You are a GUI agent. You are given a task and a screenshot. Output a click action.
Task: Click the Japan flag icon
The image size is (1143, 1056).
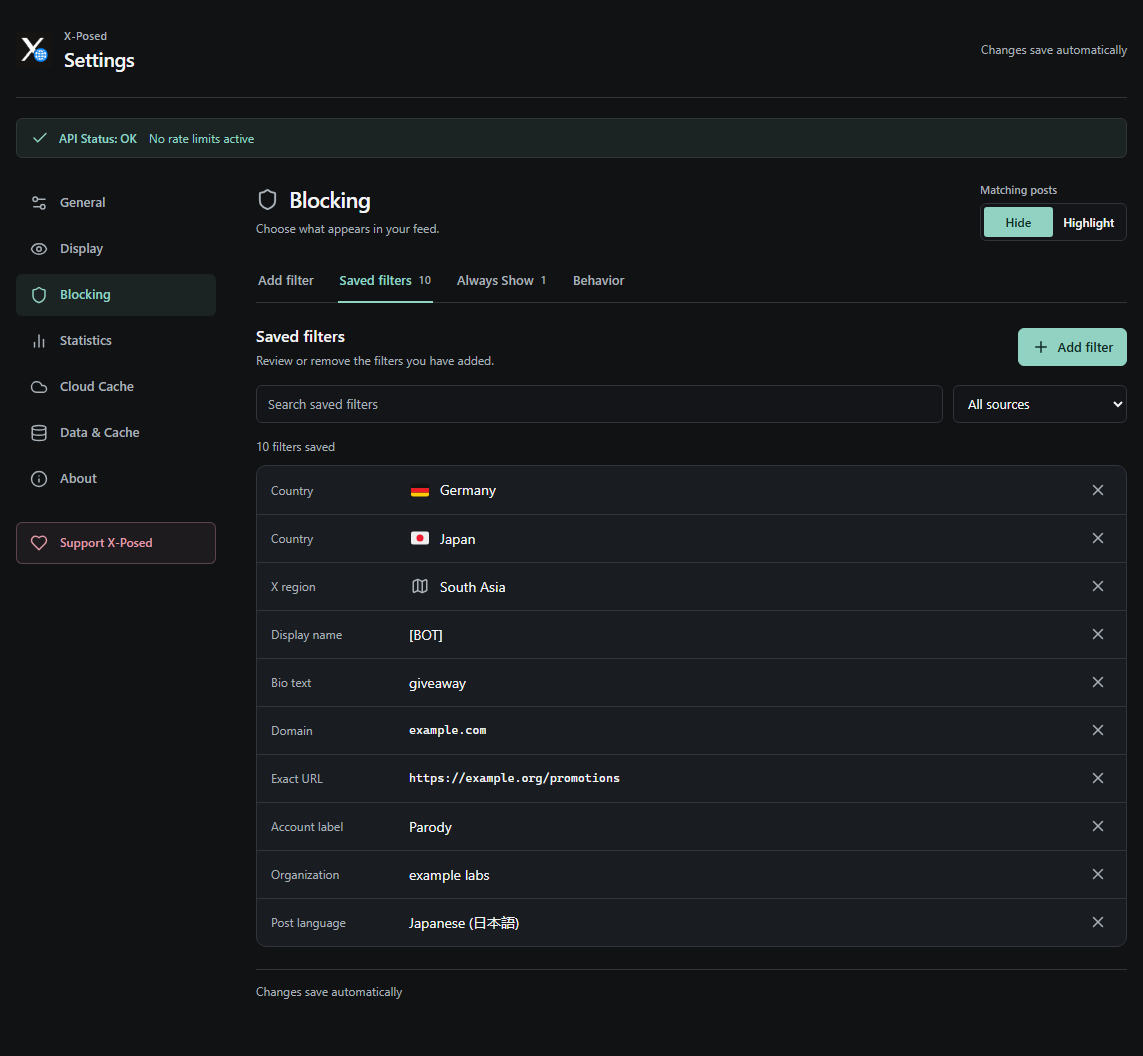(420, 539)
